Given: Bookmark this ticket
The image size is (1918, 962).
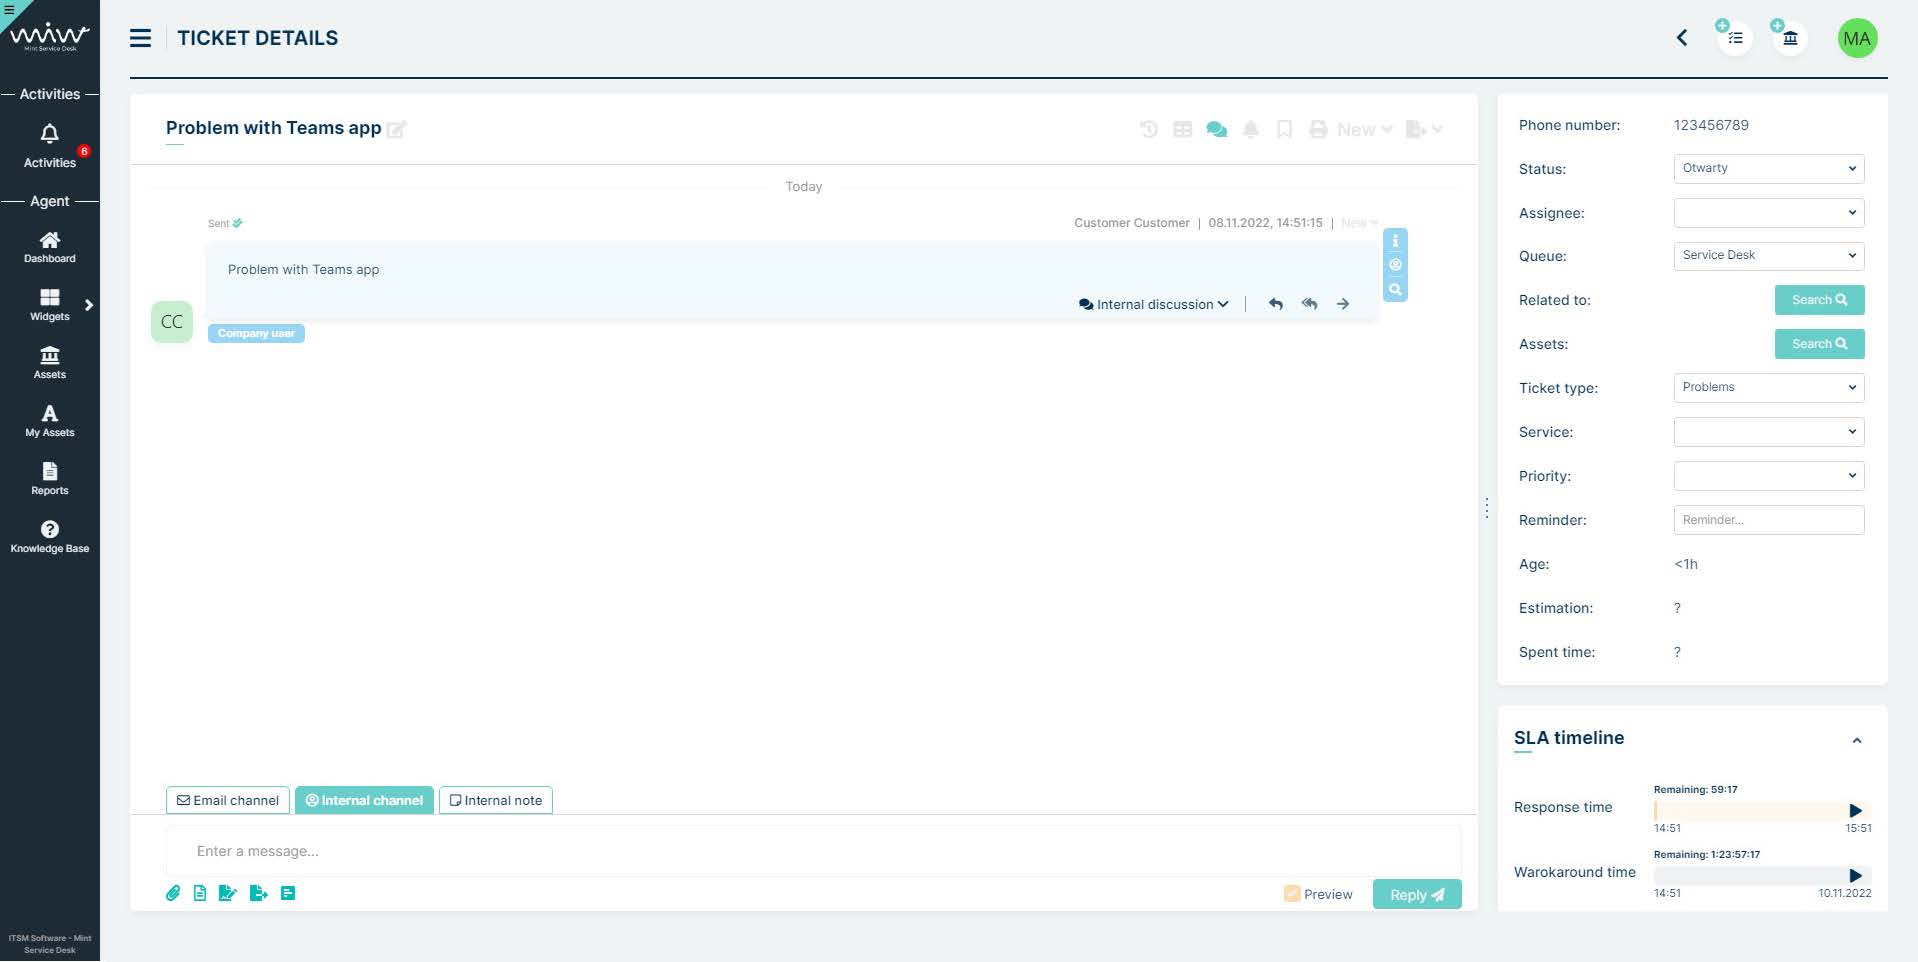Looking at the screenshot, I should pyautogui.click(x=1284, y=129).
